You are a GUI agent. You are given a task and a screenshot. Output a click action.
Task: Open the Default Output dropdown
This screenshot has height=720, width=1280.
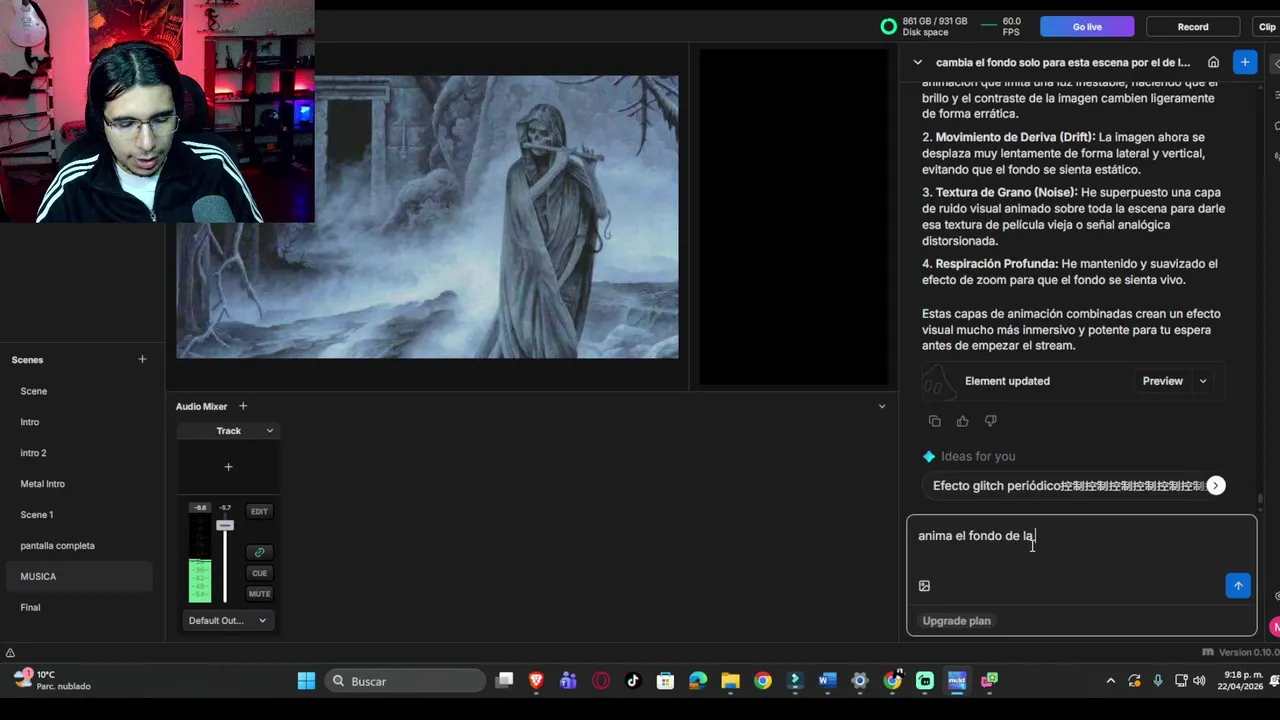228,621
